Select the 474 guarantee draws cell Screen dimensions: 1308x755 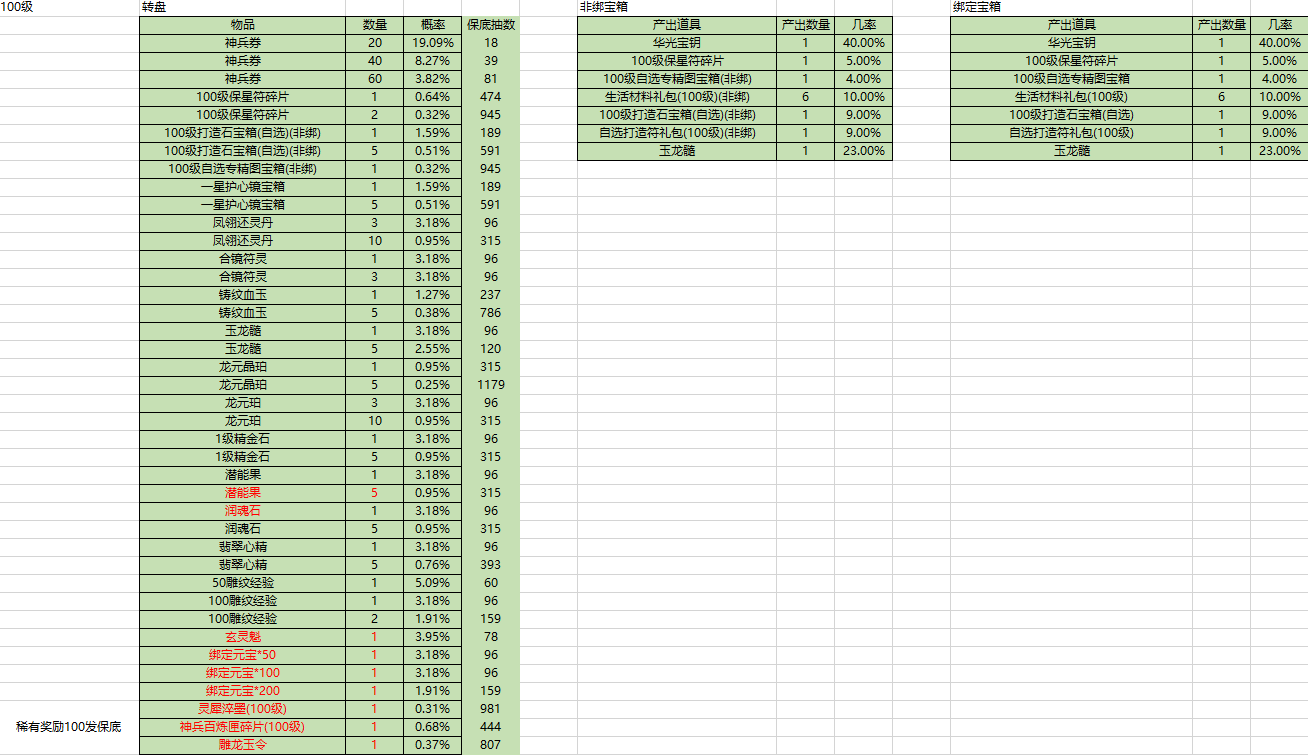490,97
